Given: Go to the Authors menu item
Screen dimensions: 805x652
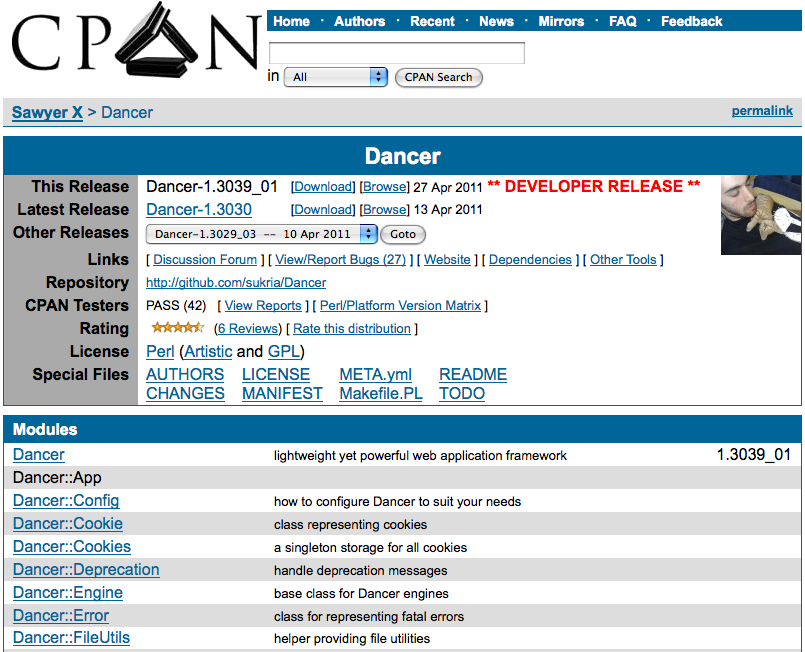Looking at the screenshot, I should pos(359,21).
